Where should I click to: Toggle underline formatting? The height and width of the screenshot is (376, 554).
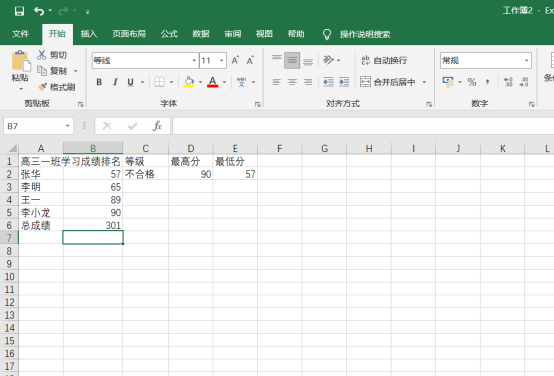tap(130, 82)
